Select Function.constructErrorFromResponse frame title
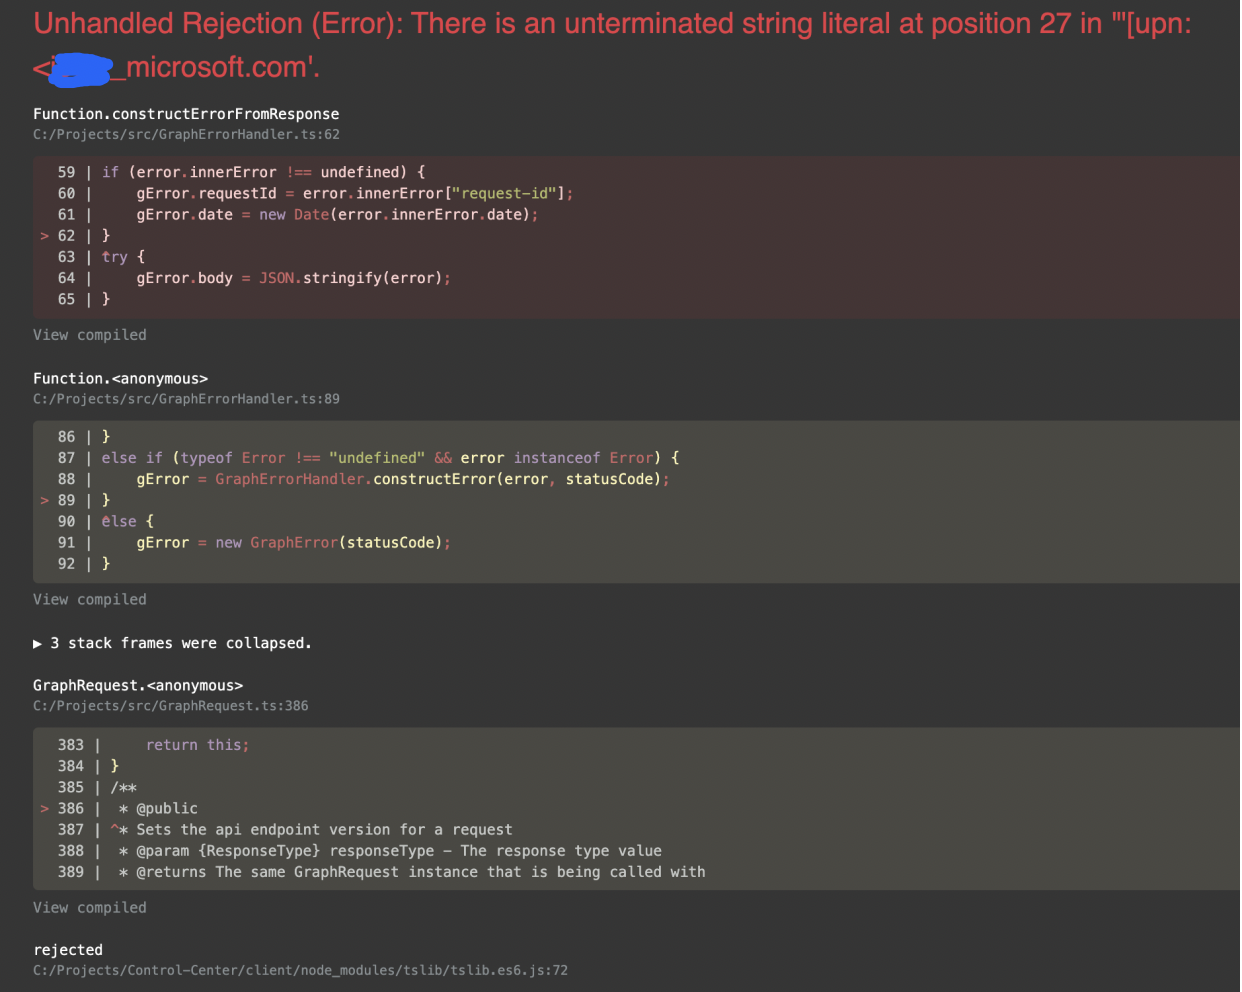 coord(186,114)
